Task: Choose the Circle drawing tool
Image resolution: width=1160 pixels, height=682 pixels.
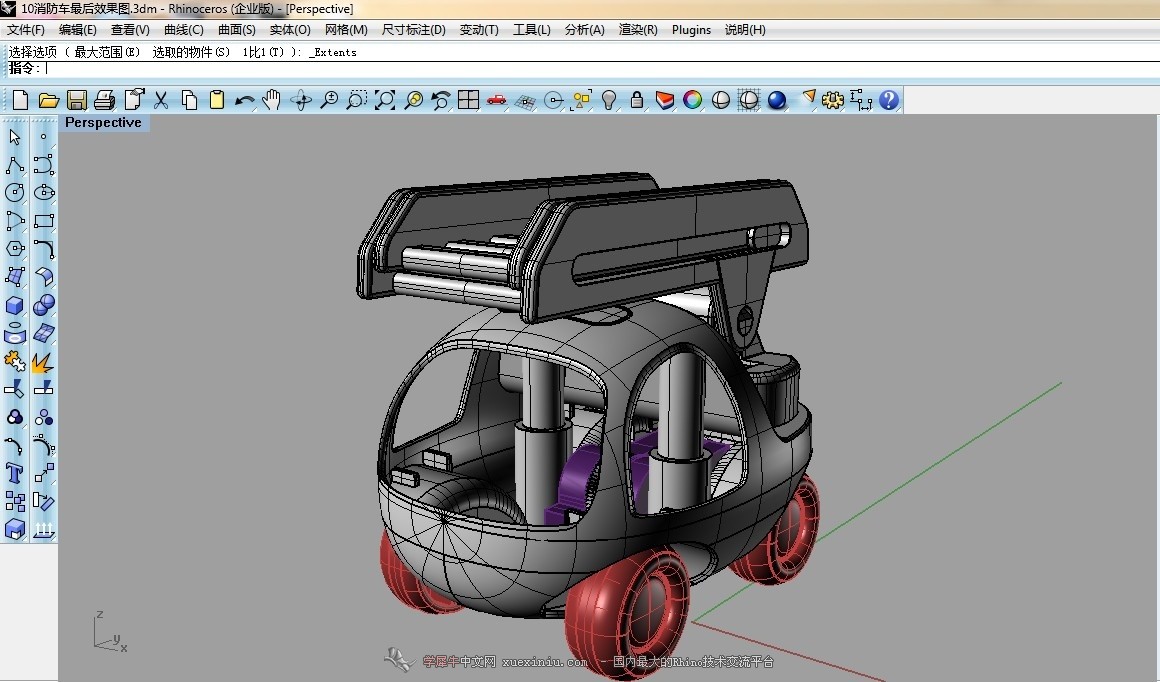Action: coord(15,192)
